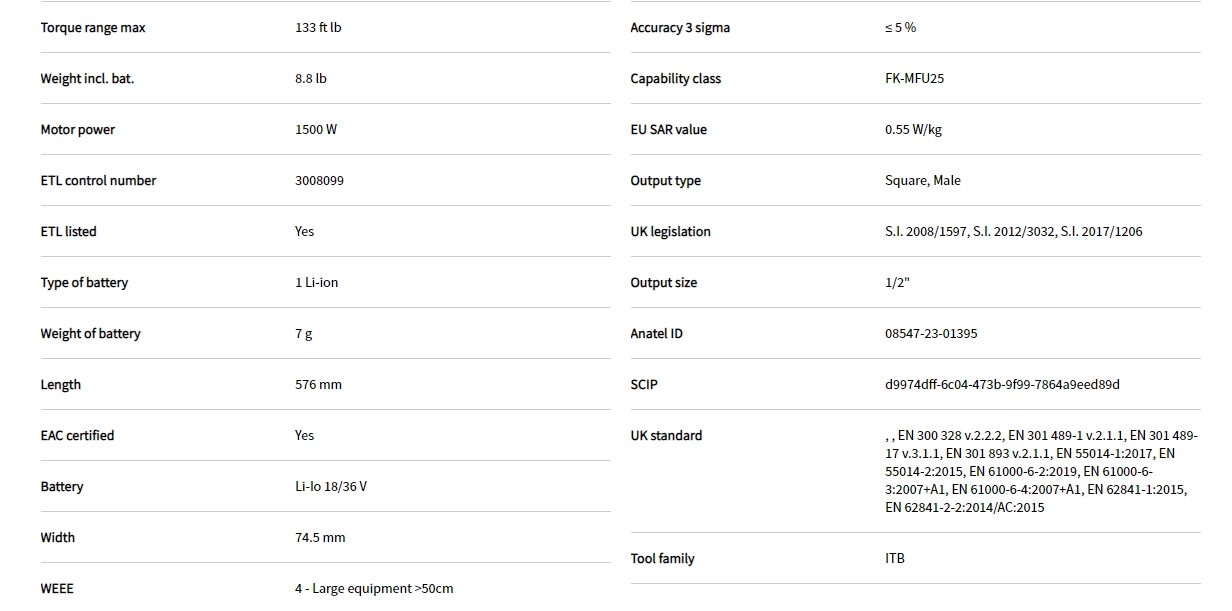Click the UK legislation S.I. references text

pyautogui.click(x=1013, y=232)
